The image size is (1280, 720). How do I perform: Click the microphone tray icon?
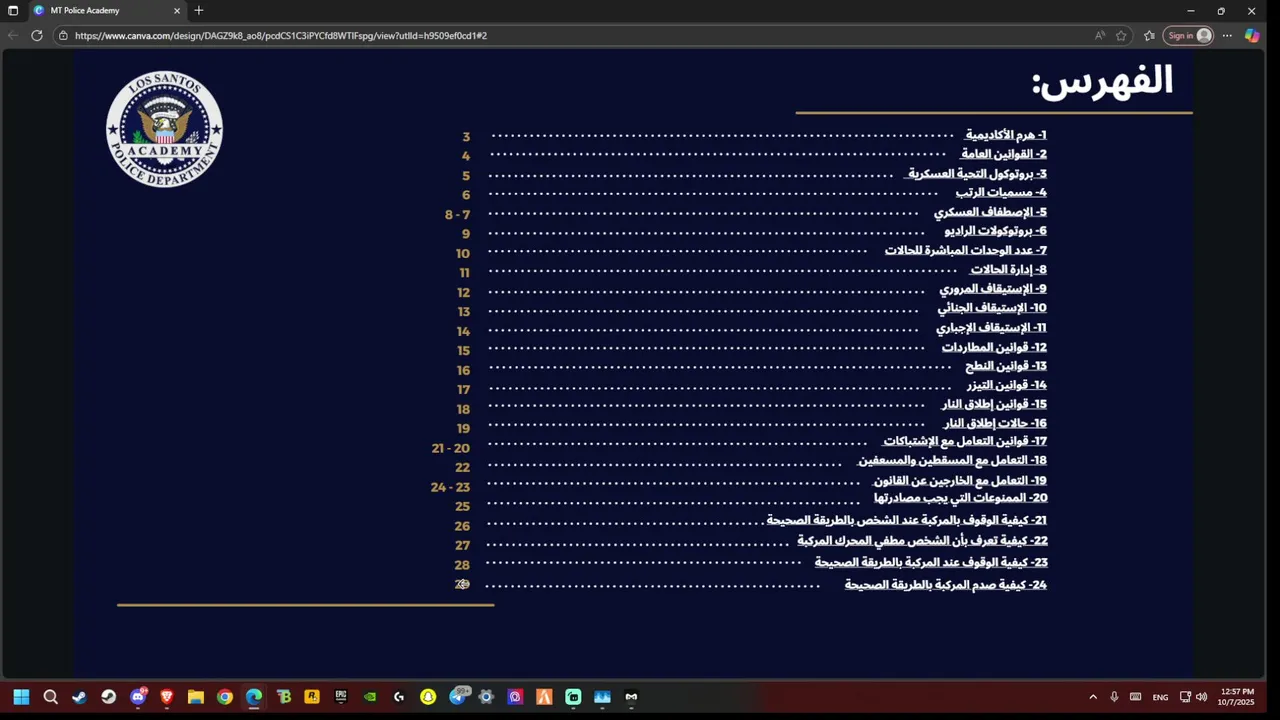1114,697
